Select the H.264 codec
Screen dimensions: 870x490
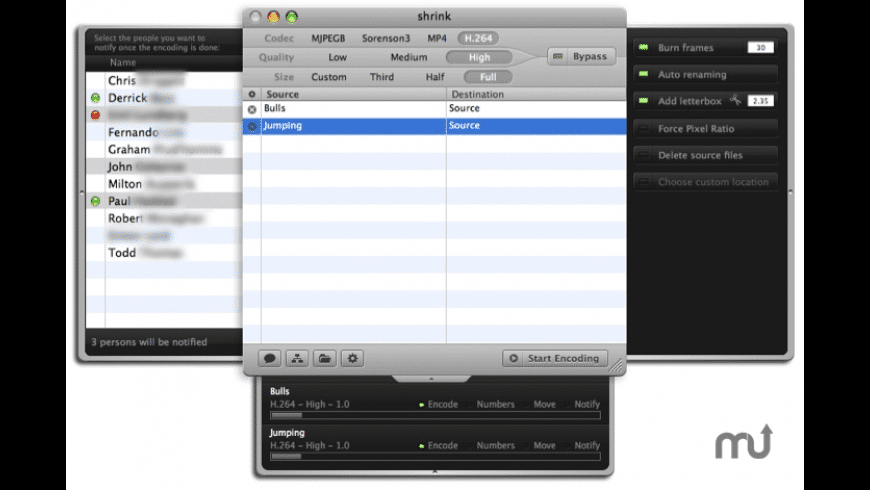click(x=478, y=38)
